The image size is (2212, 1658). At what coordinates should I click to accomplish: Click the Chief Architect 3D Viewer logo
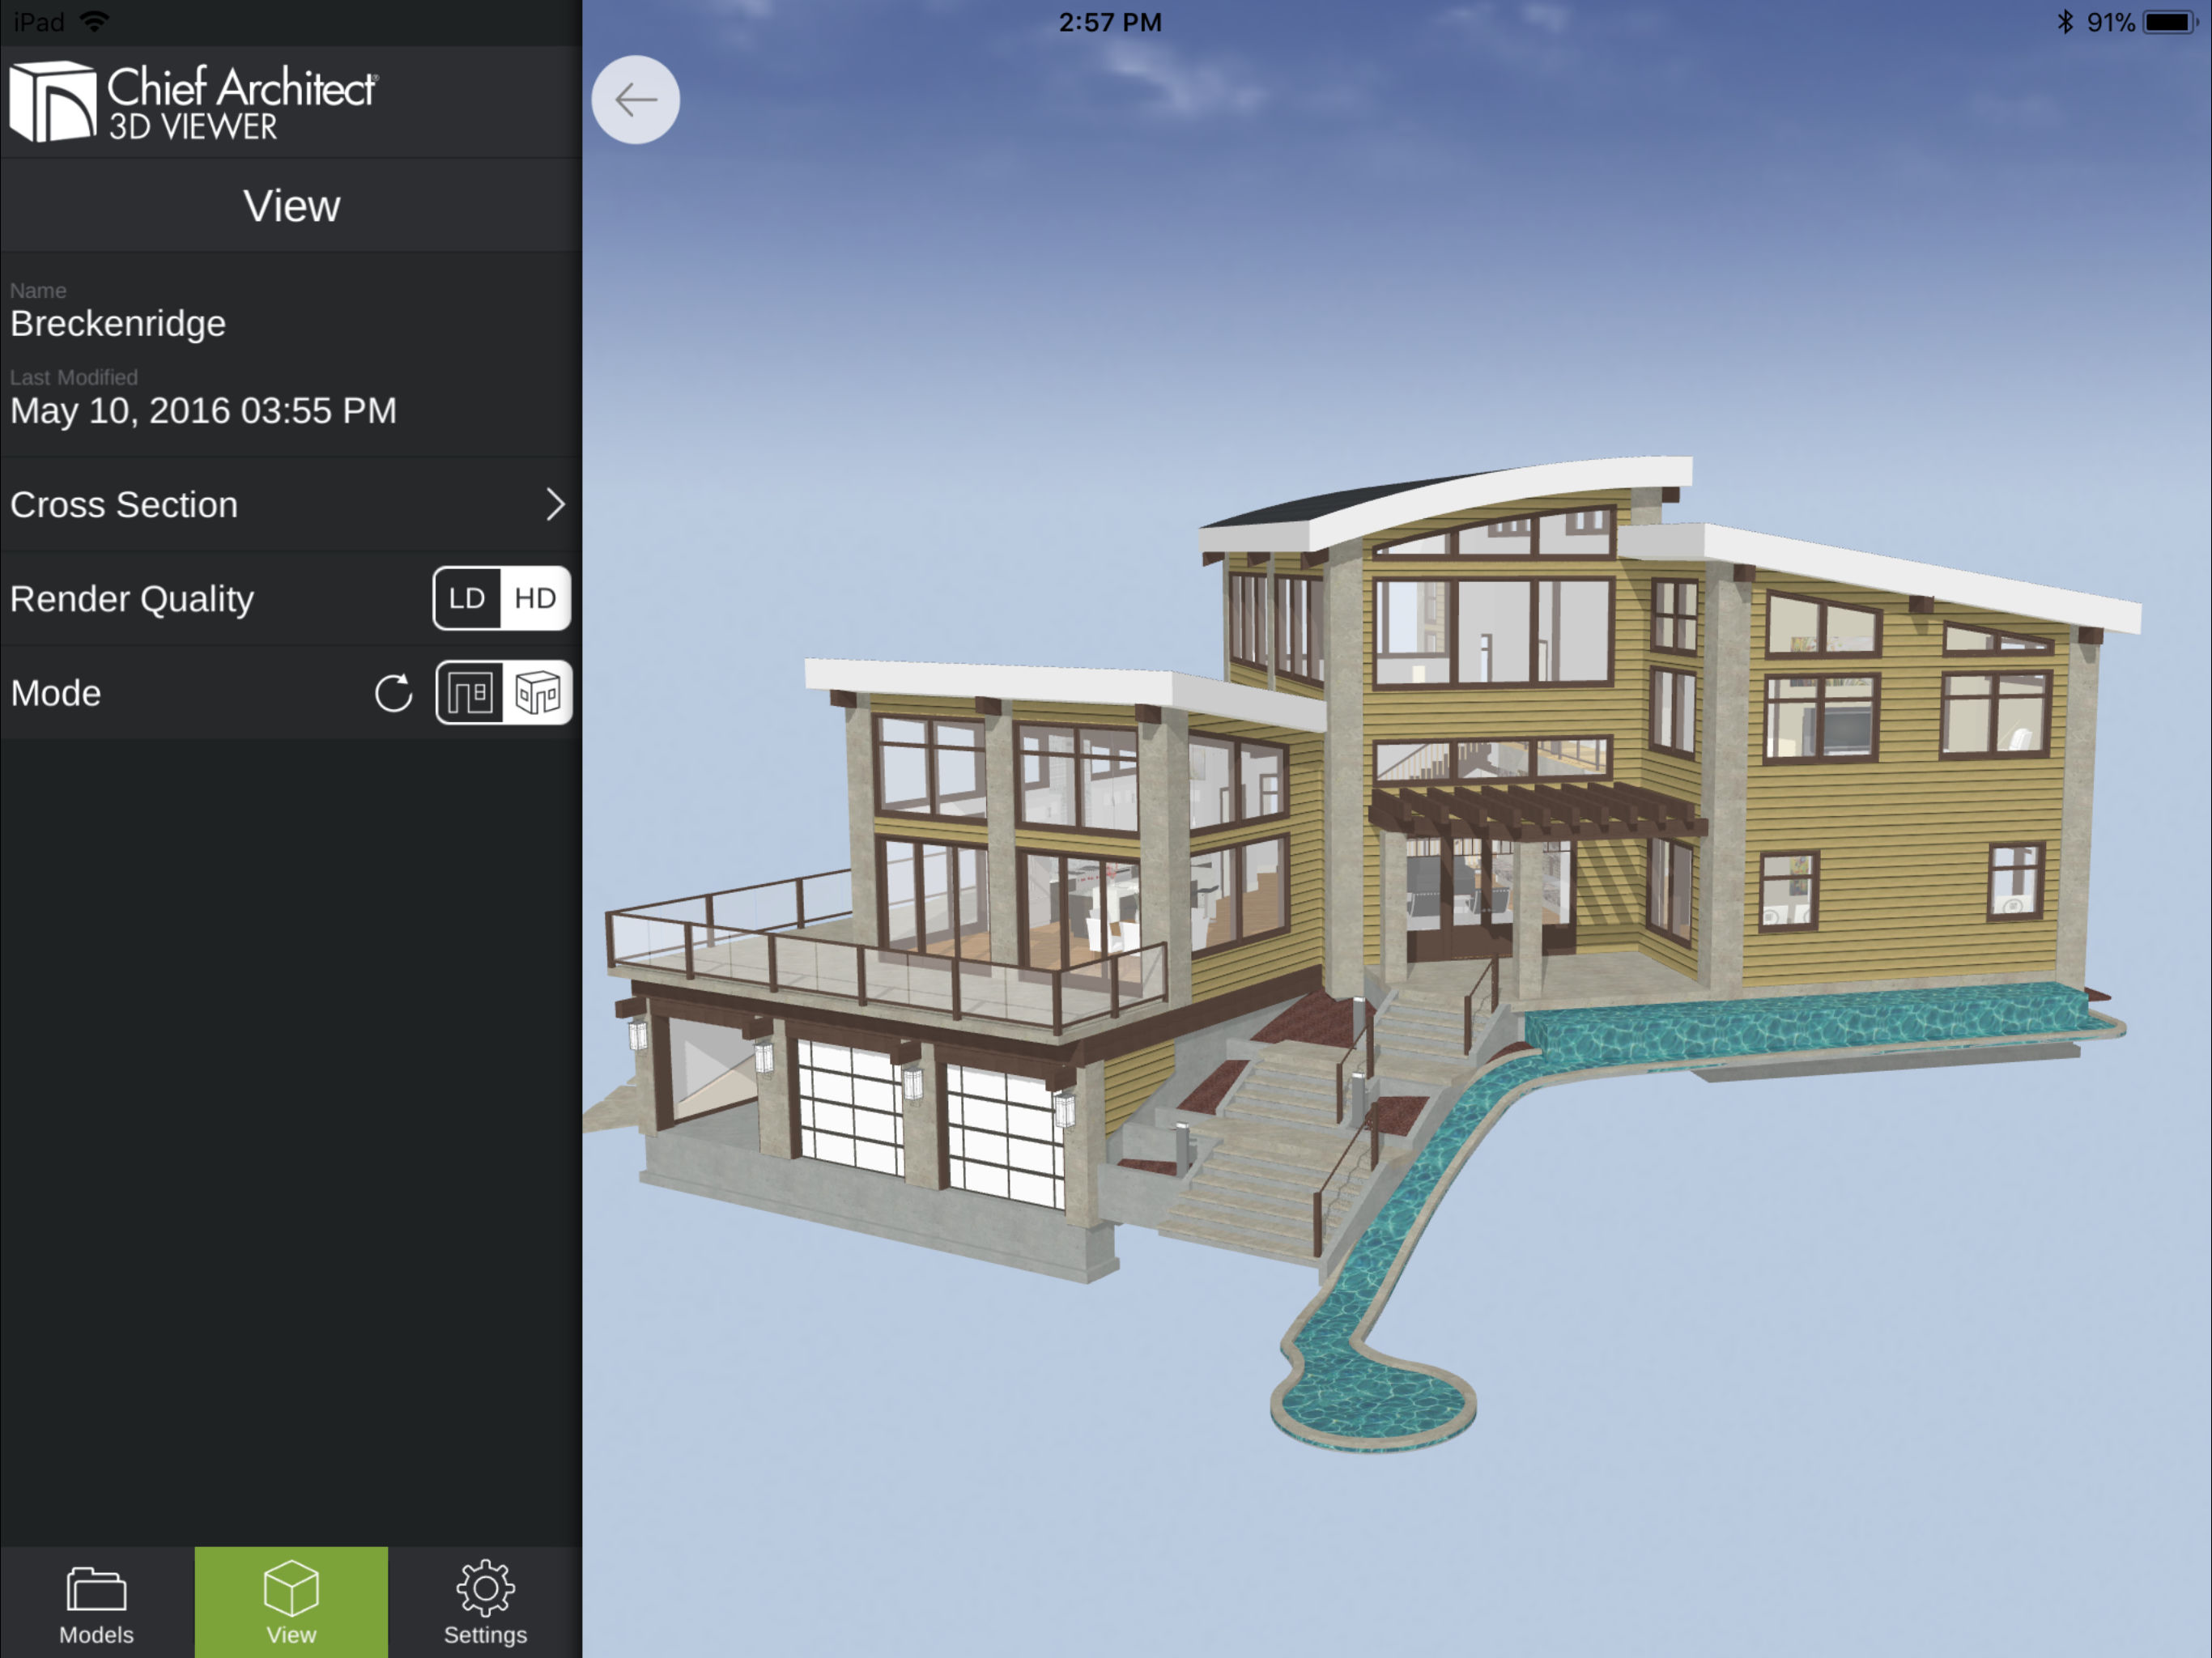click(x=193, y=101)
